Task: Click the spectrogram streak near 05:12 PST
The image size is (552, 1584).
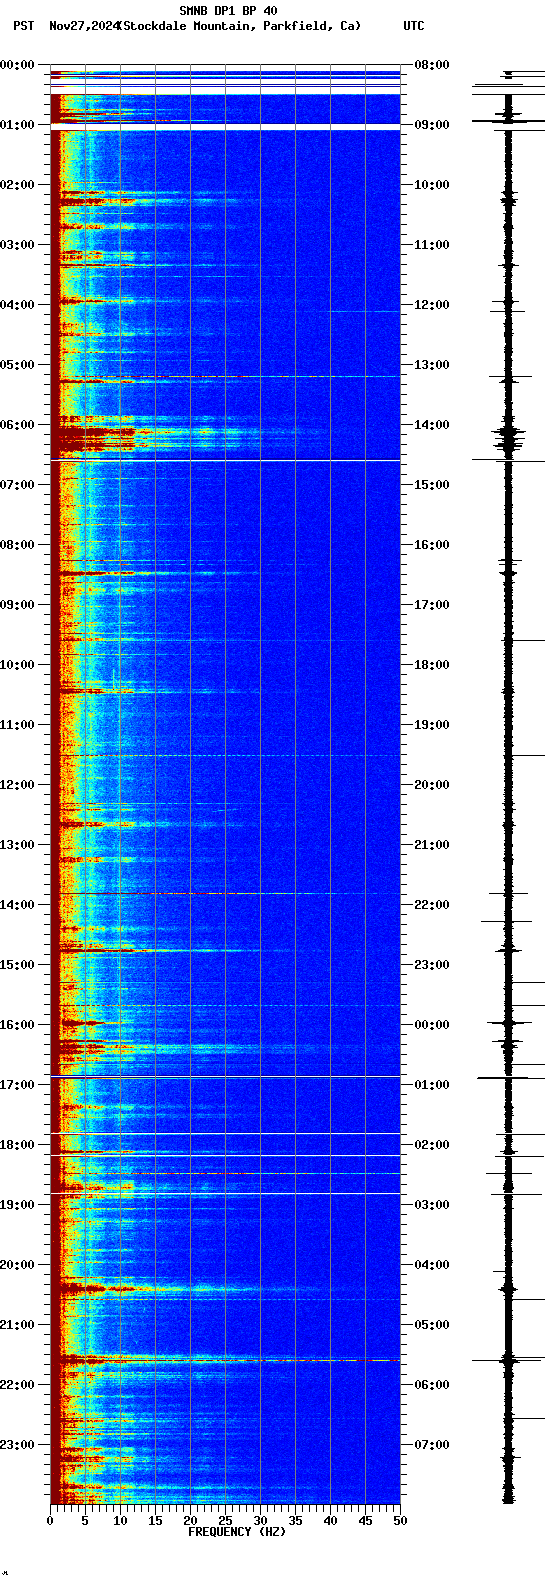Action: (x=225, y=377)
